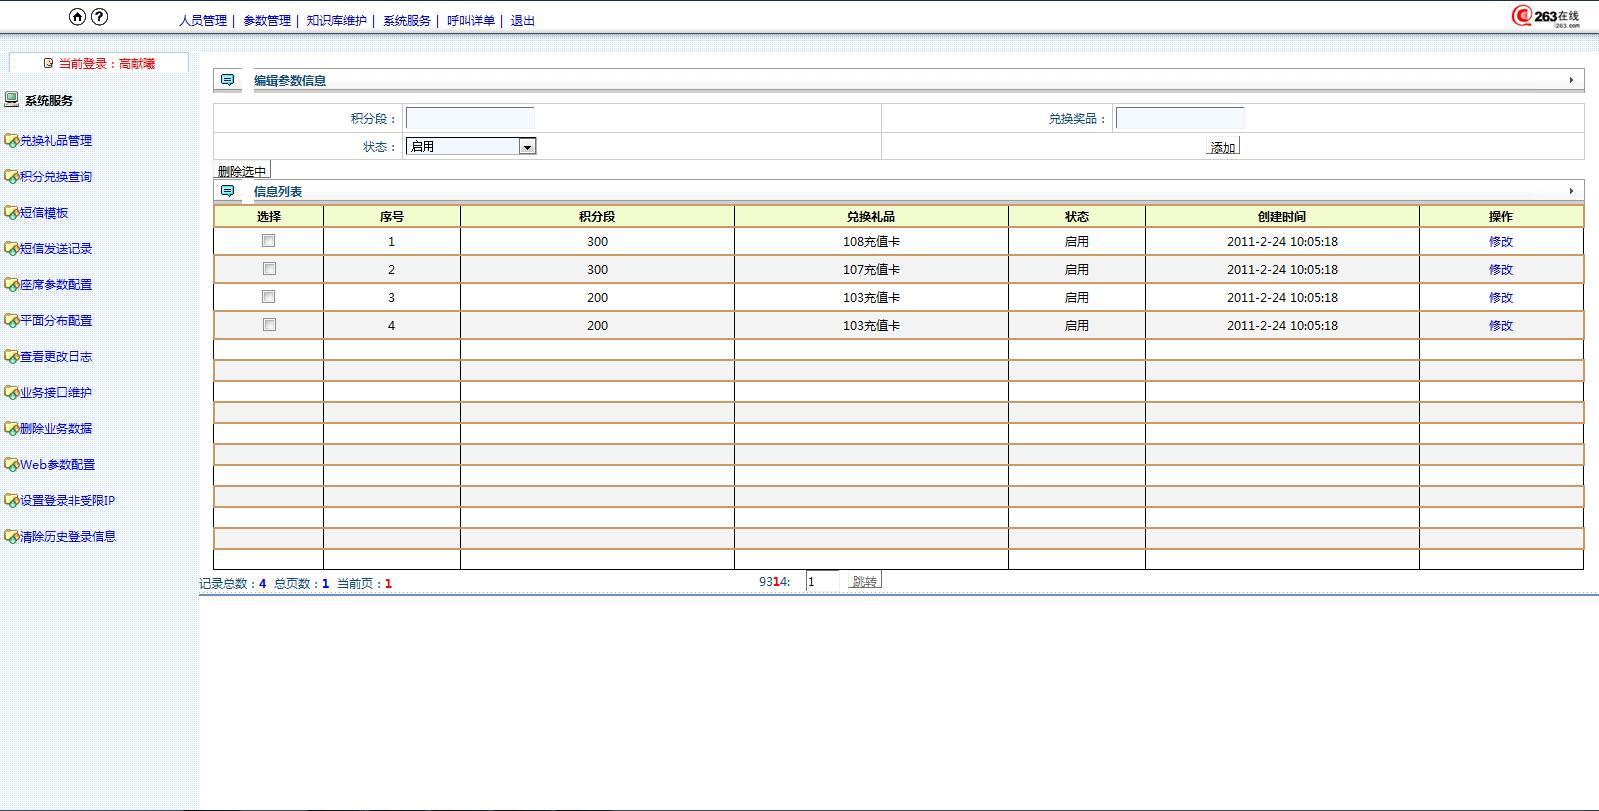Image resolution: width=1599 pixels, height=811 pixels.
Task: Click the 添加 button
Action: tap(1223, 147)
